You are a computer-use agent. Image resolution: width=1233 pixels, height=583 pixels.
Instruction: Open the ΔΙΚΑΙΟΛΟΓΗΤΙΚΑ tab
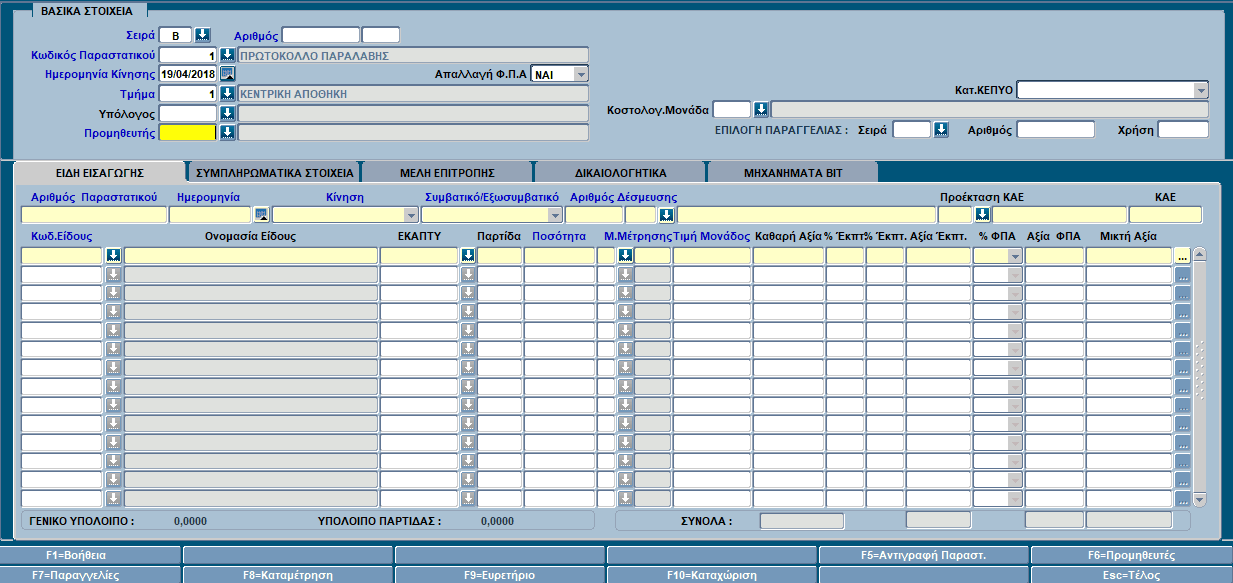coord(620,172)
